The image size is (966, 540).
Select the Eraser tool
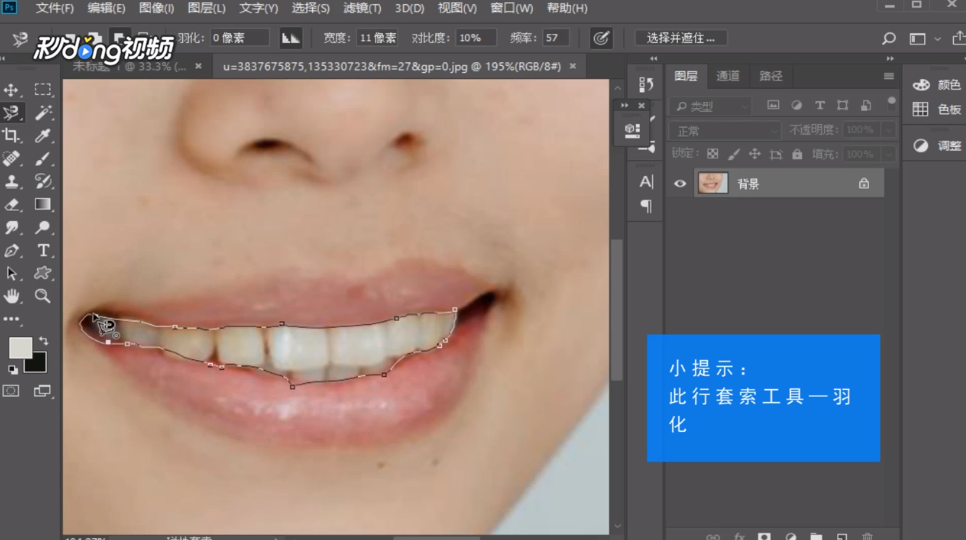(11, 204)
